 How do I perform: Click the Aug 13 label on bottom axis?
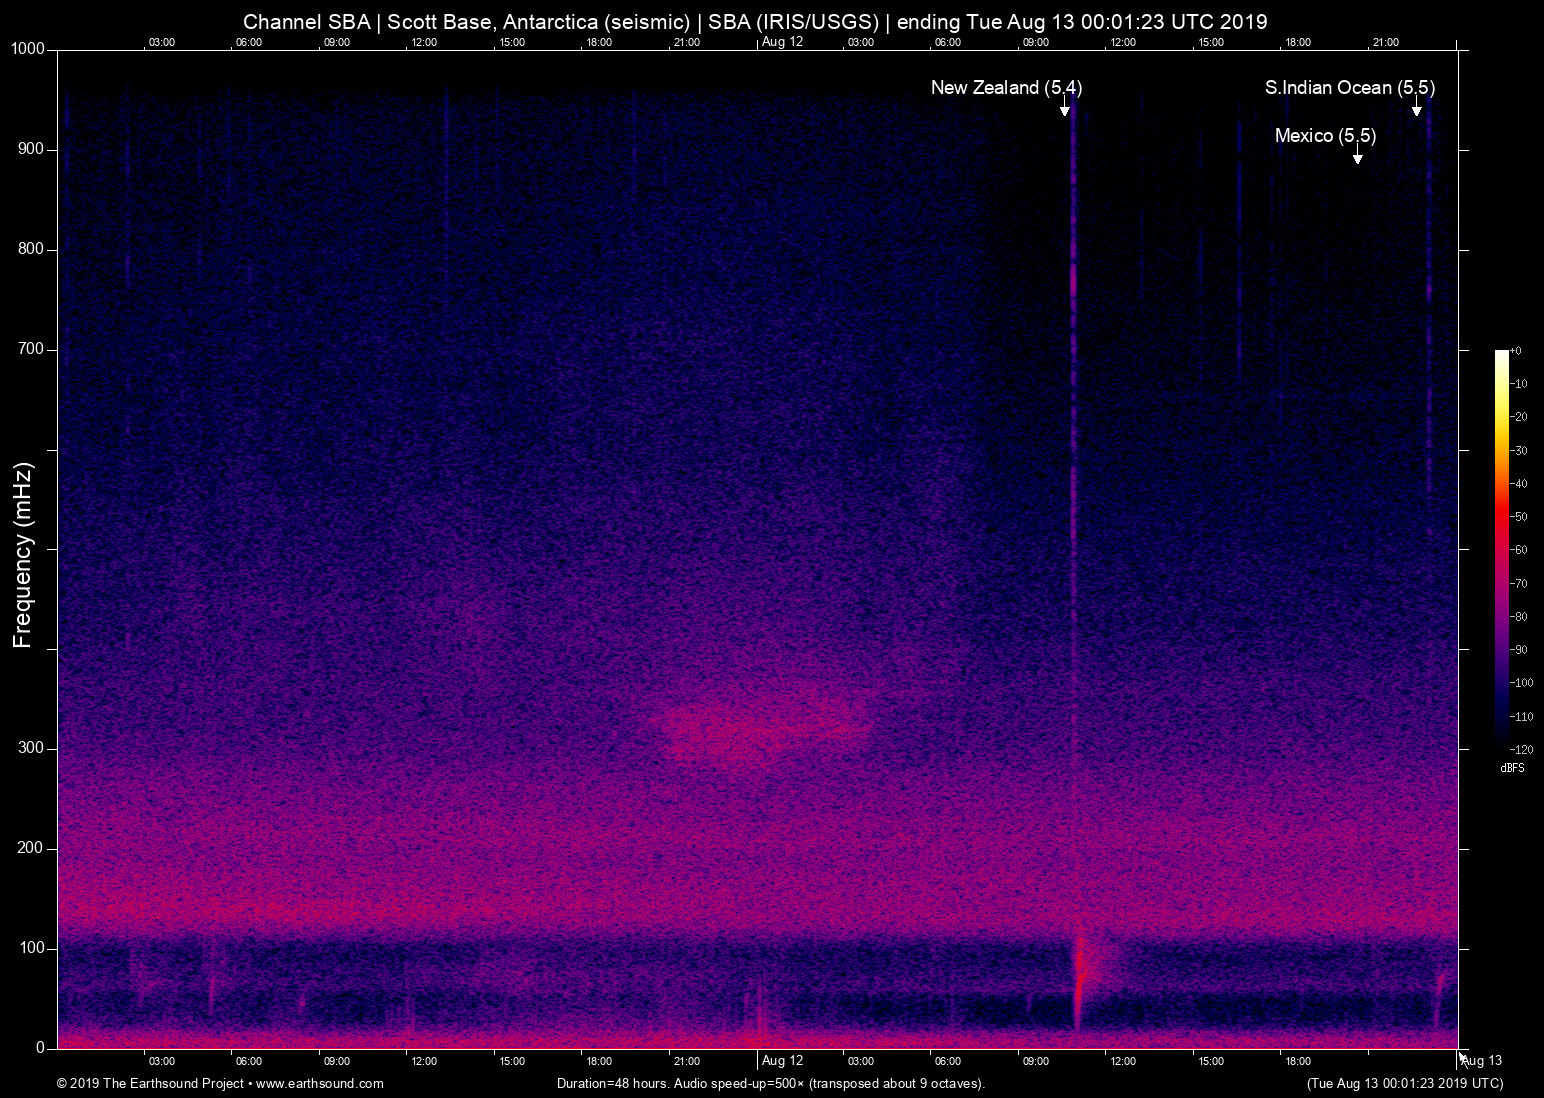(x=1482, y=1061)
